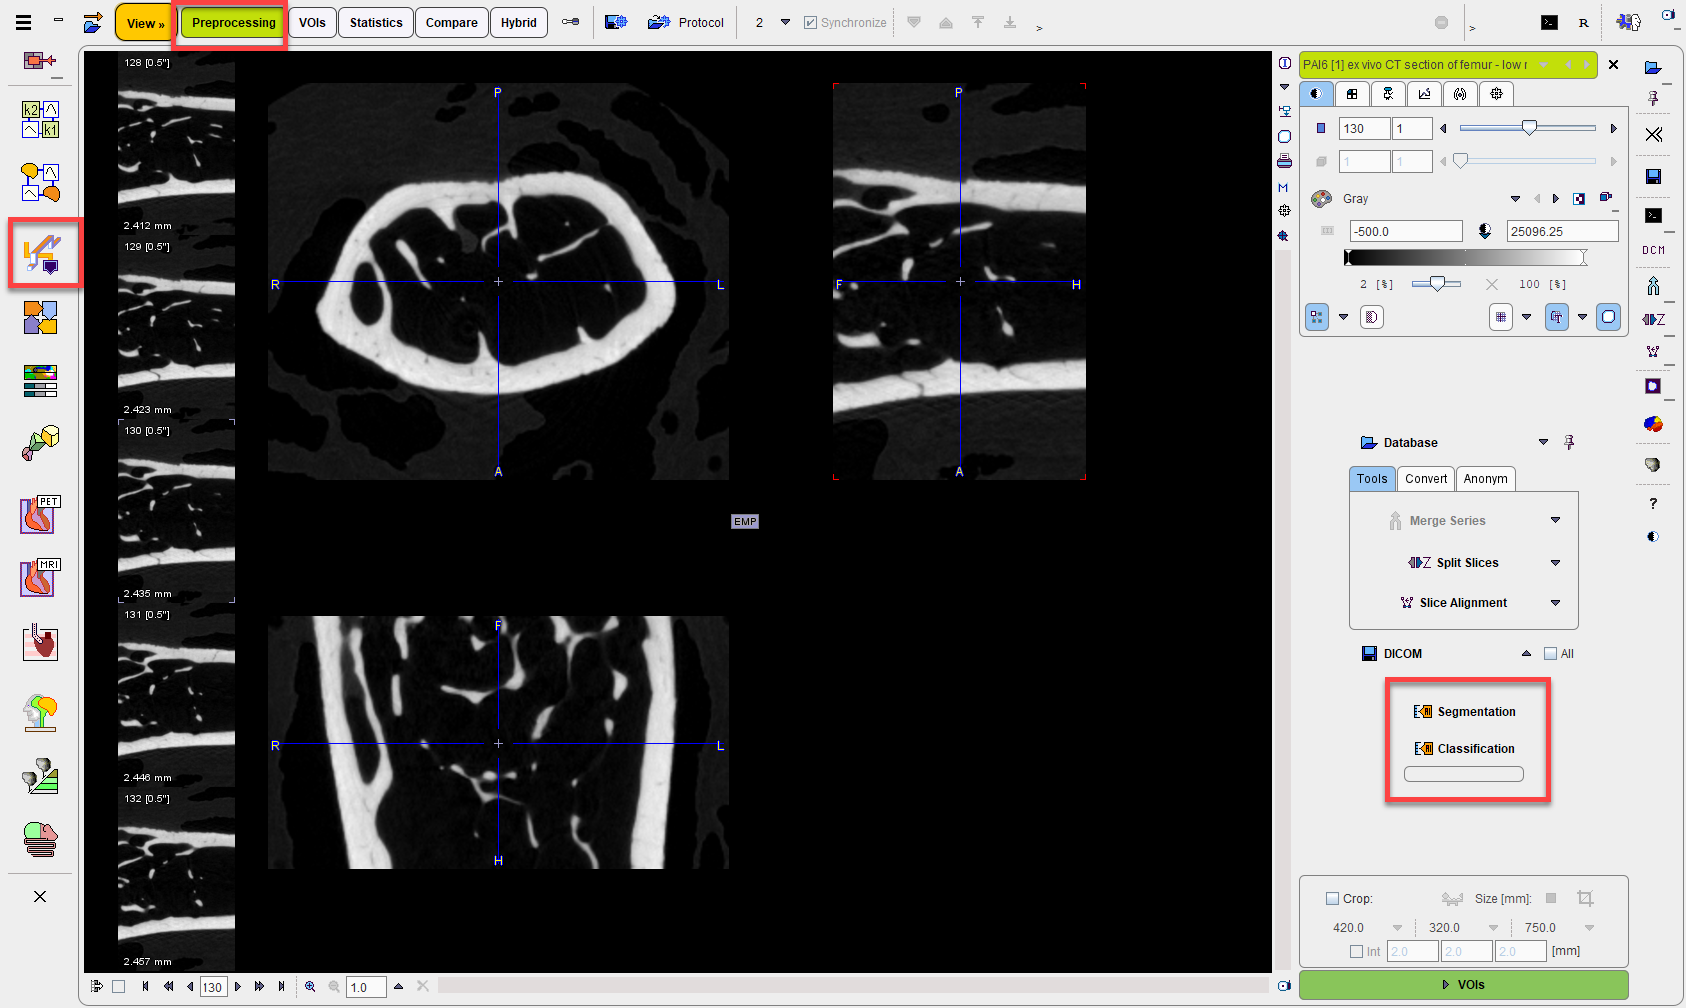Toggle the grid overlay button
The image size is (1686, 1008).
tap(1501, 317)
